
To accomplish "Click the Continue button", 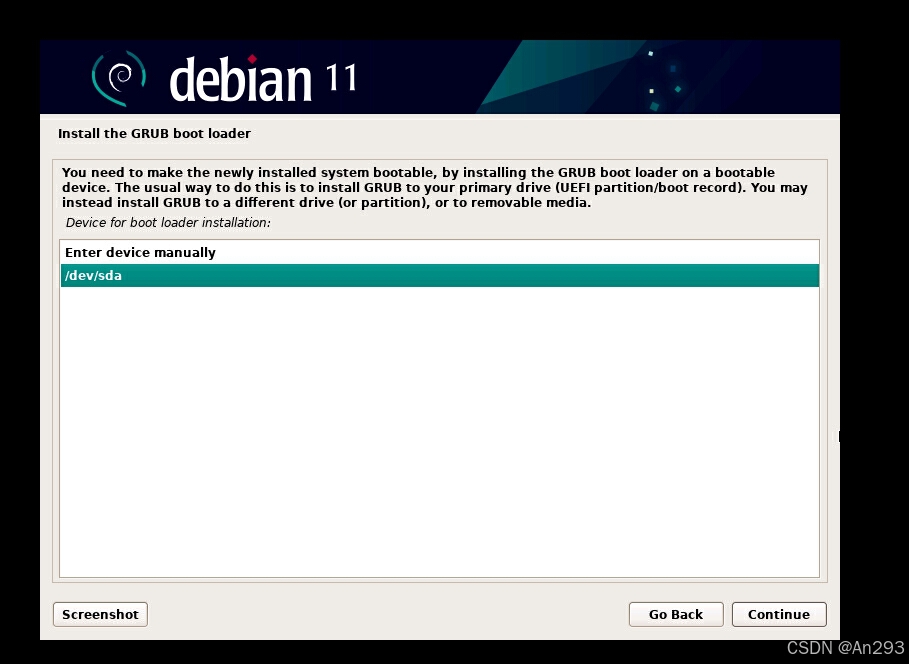I will pyautogui.click(x=779, y=614).
